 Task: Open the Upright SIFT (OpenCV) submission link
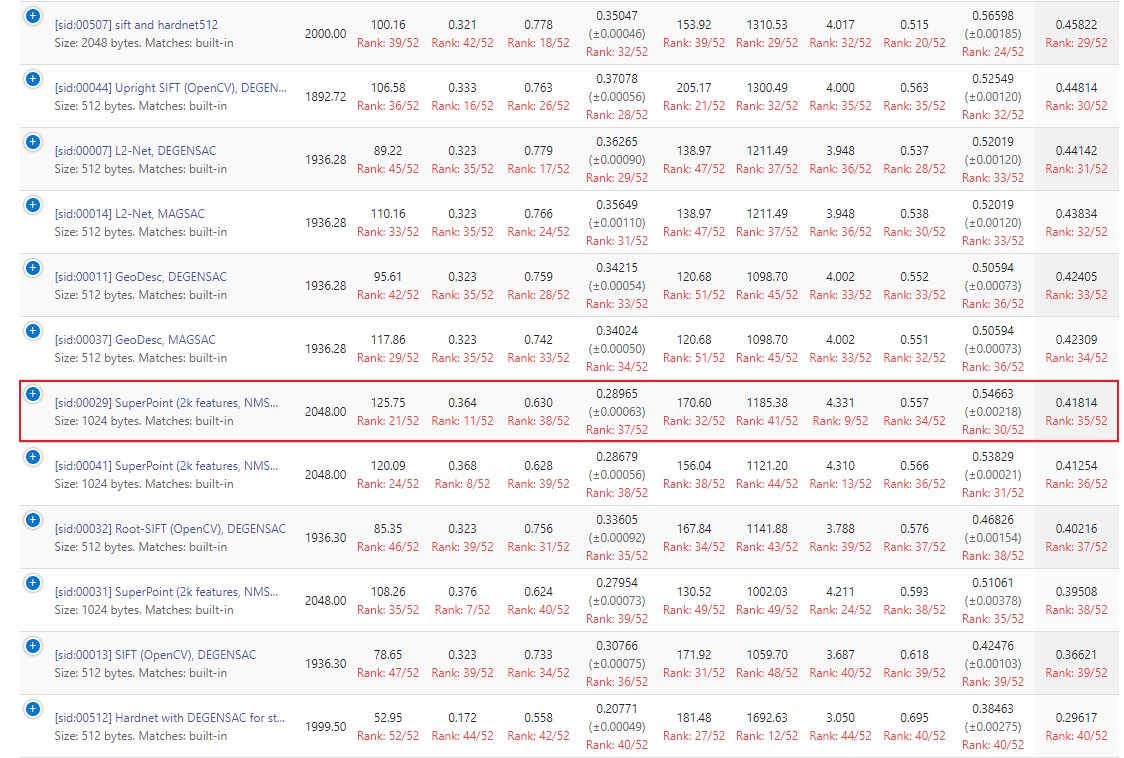pos(170,88)
